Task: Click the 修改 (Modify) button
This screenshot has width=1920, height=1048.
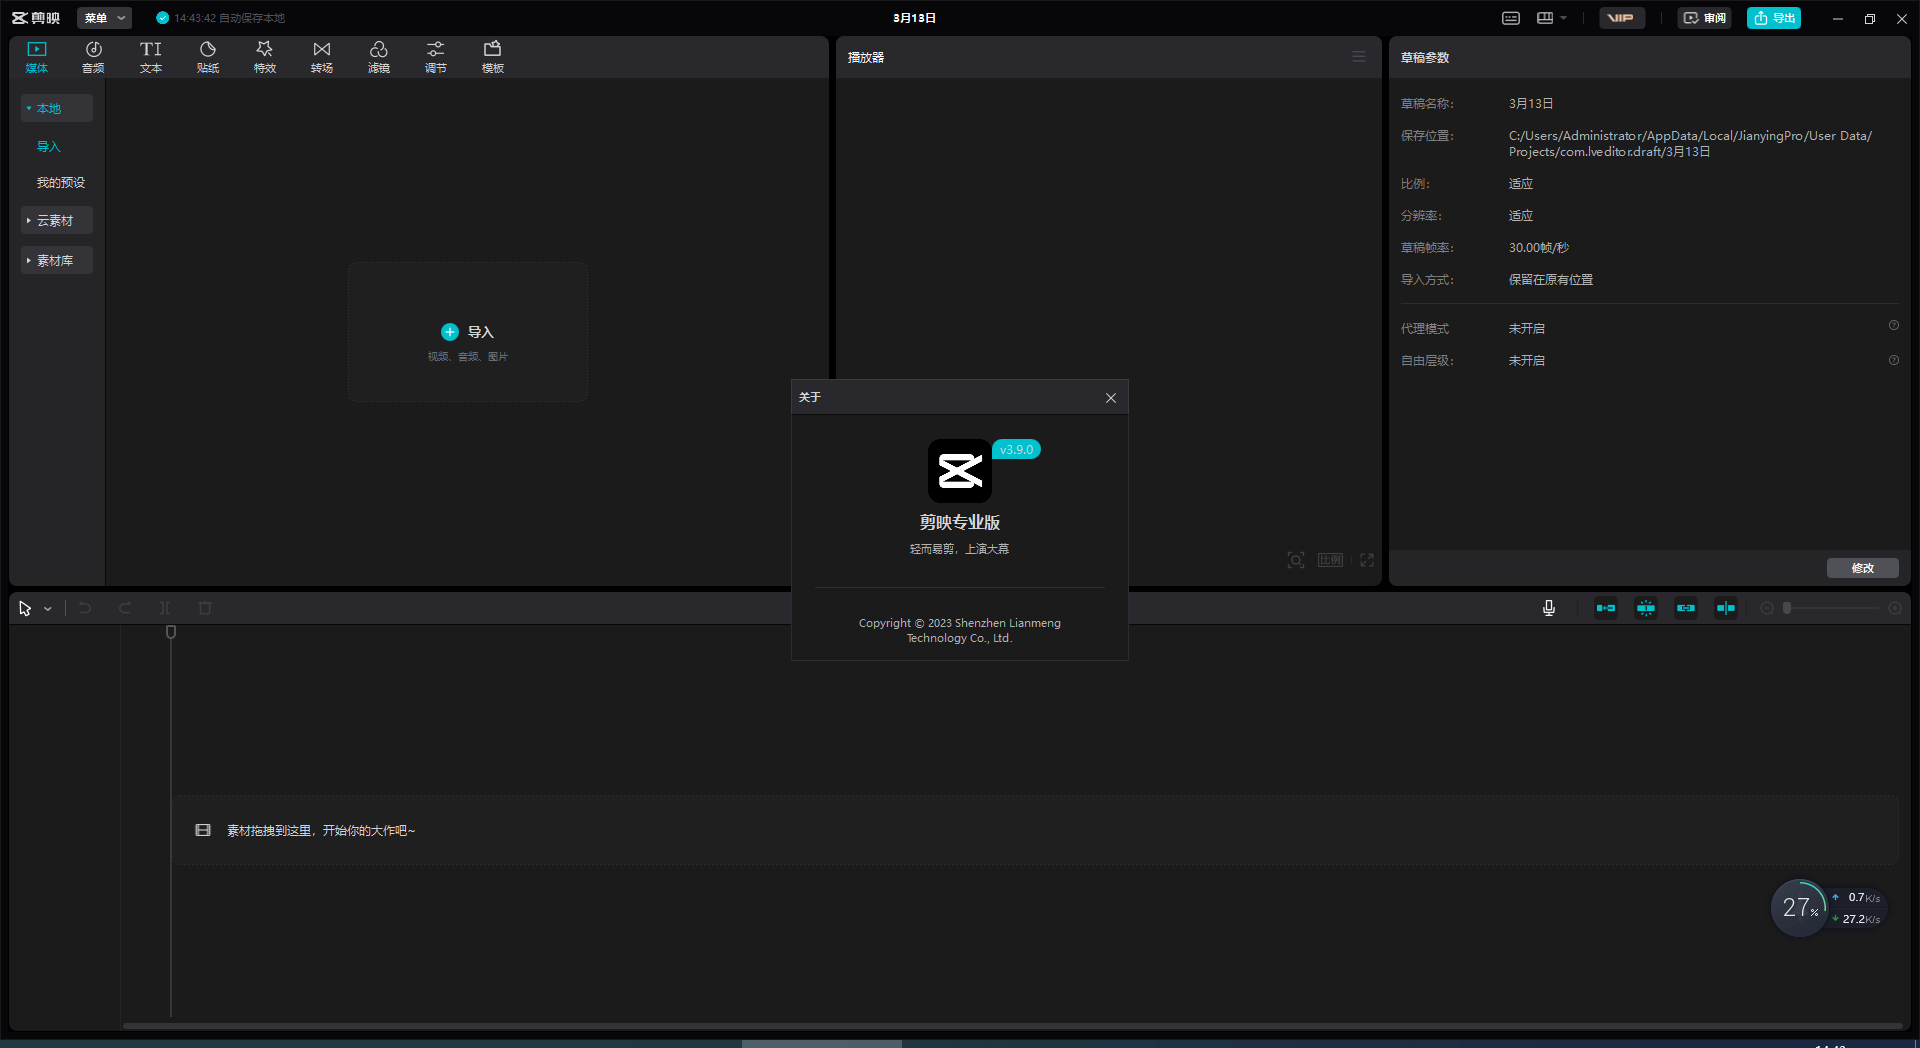Action: coord(1863,568)
